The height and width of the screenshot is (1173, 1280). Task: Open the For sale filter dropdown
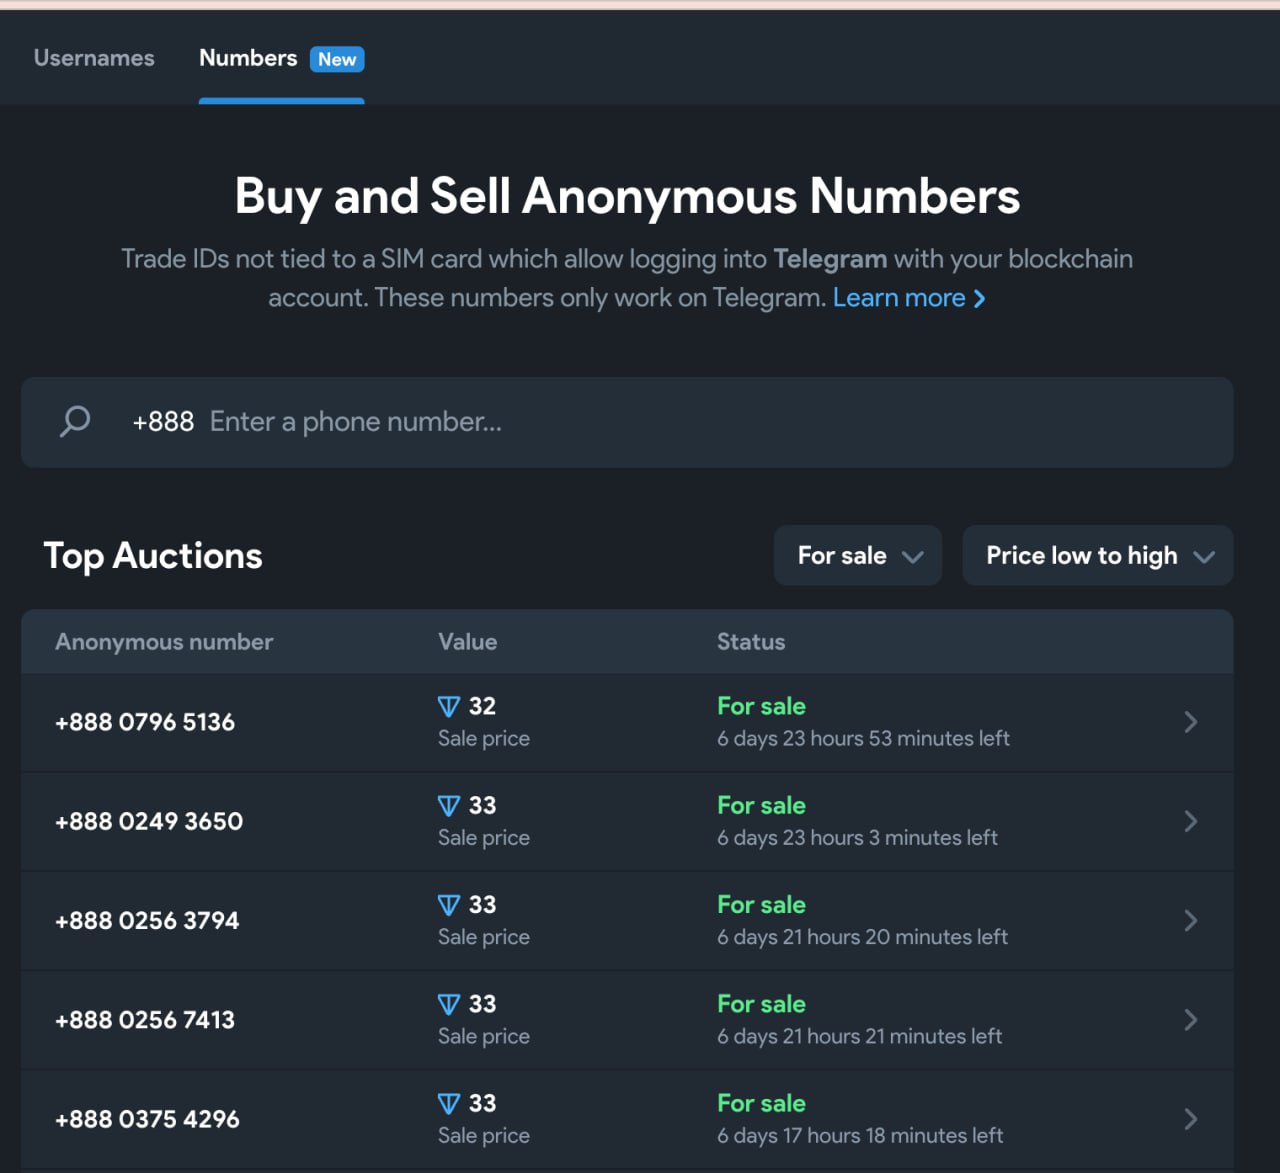(857, 555)
